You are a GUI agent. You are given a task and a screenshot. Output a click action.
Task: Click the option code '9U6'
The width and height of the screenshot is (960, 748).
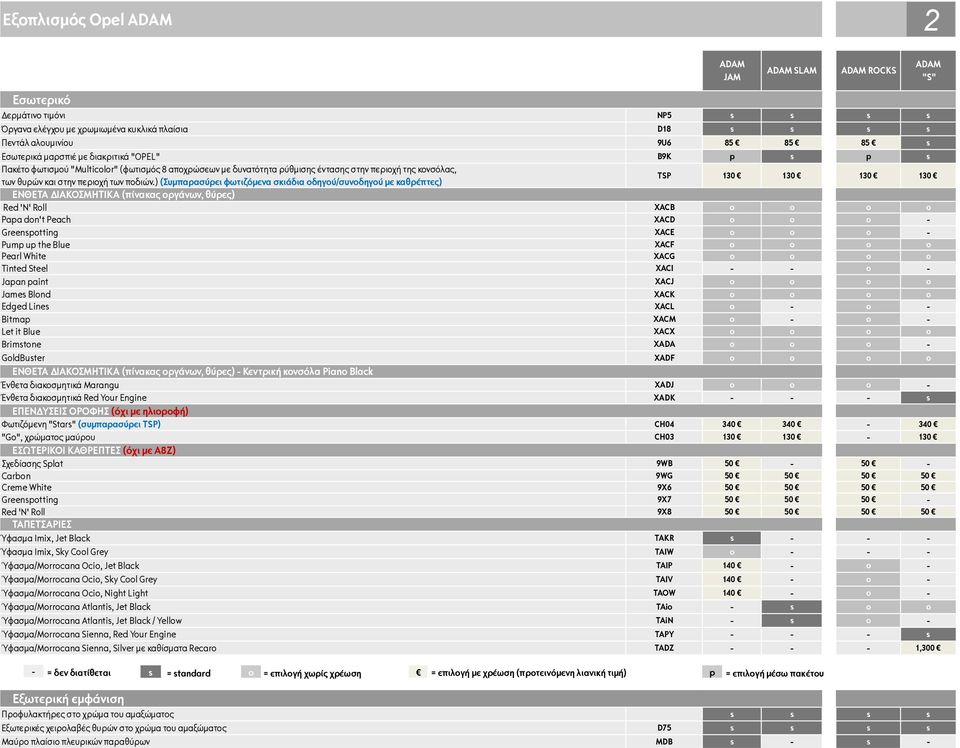click(x=664, y=143)
